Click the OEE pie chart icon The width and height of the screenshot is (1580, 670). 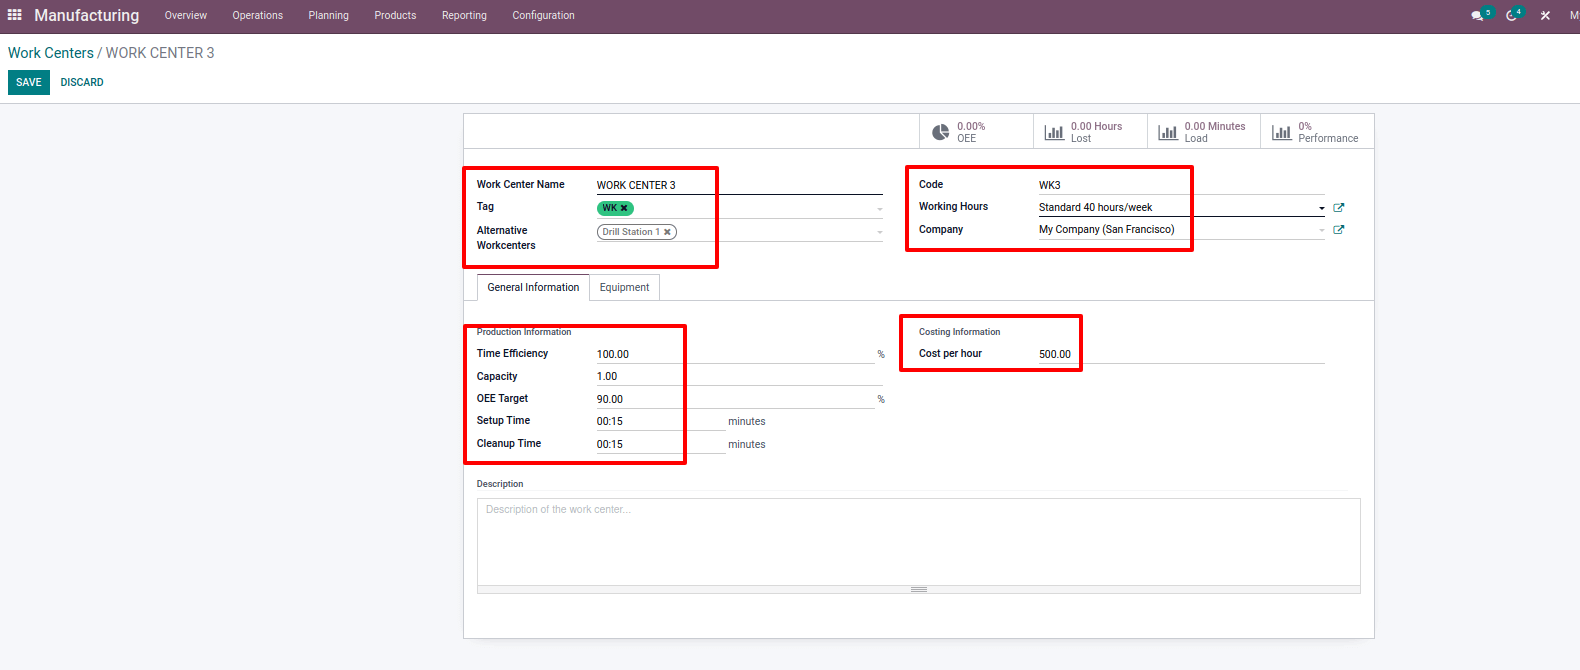[941, 132]
